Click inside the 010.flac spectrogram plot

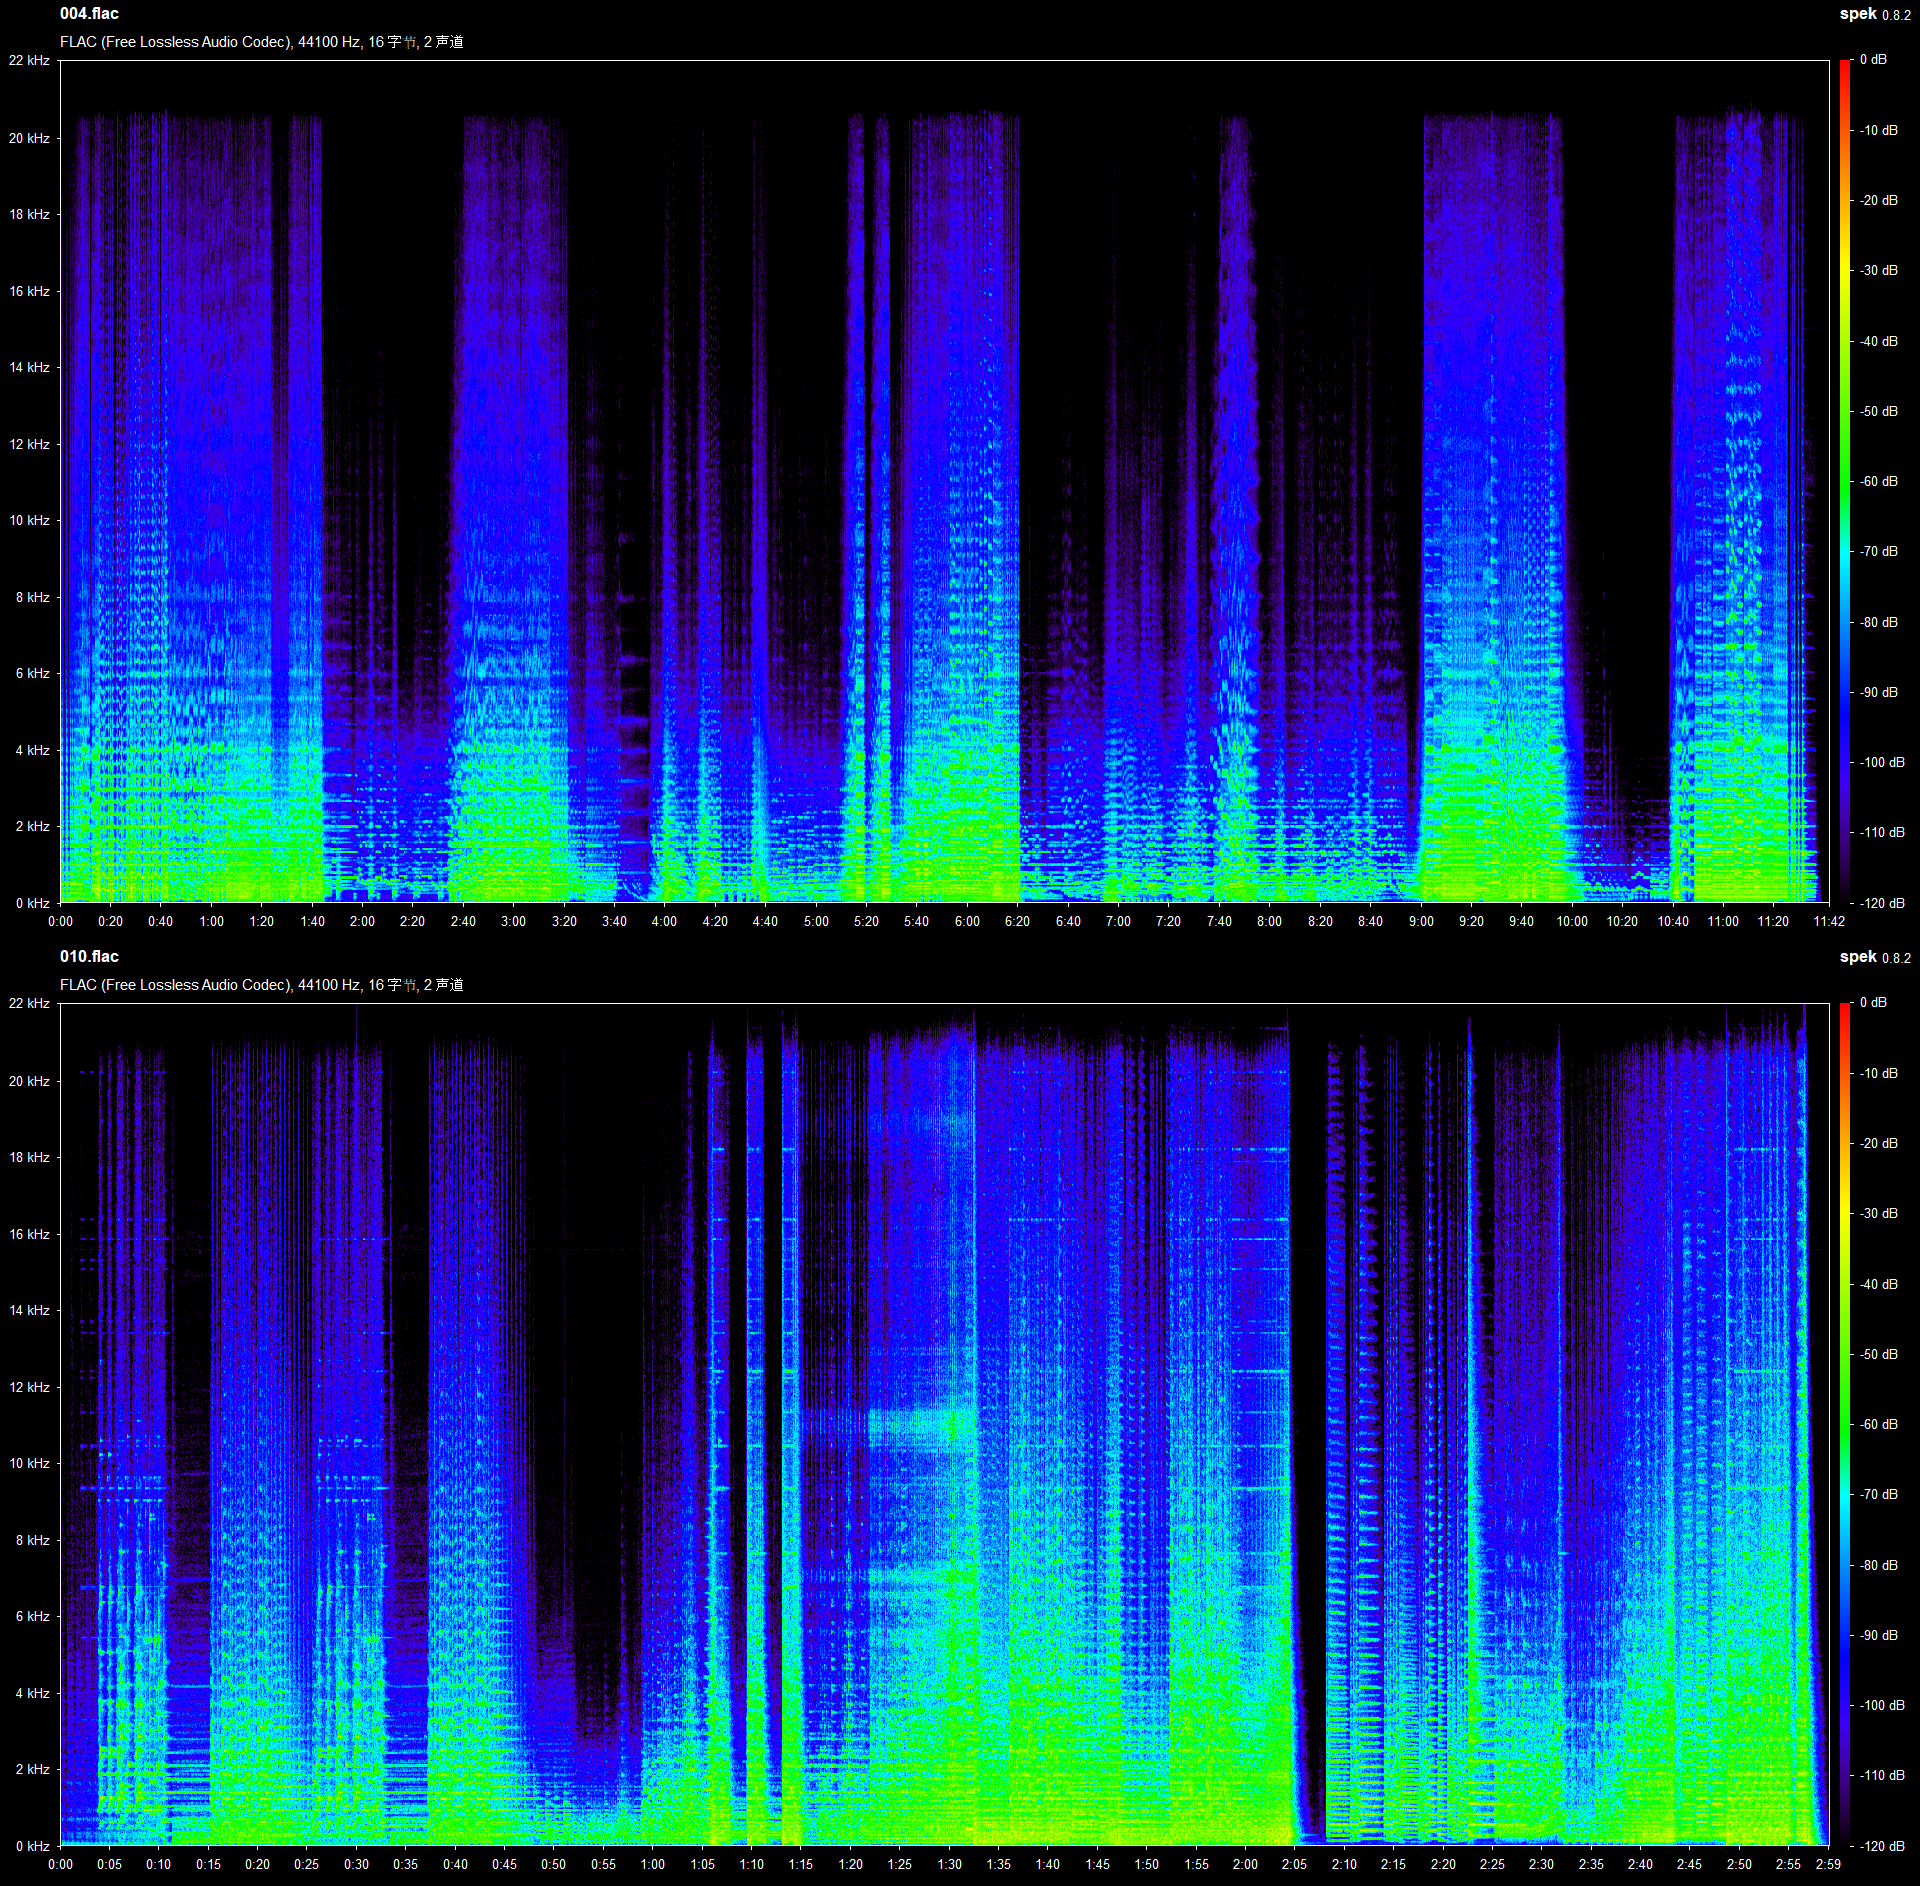944,1424
